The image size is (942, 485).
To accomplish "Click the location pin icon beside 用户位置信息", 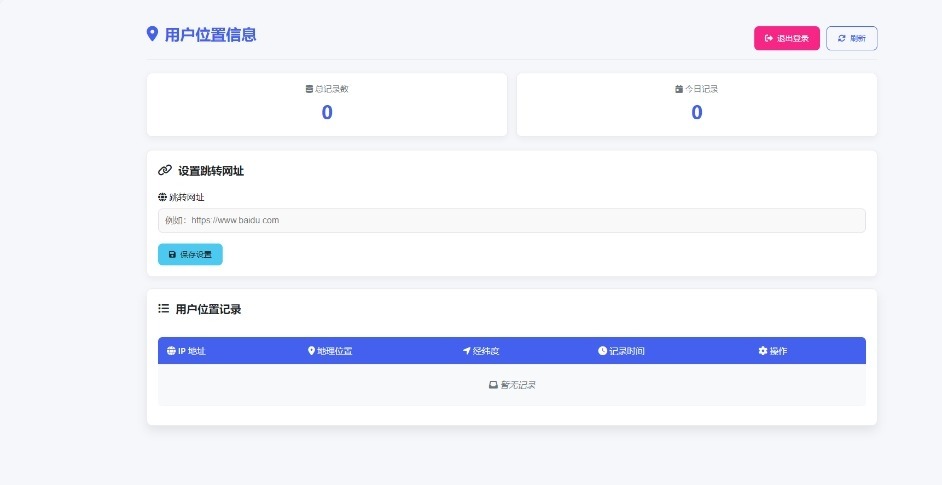I will [x=152, y=34].
